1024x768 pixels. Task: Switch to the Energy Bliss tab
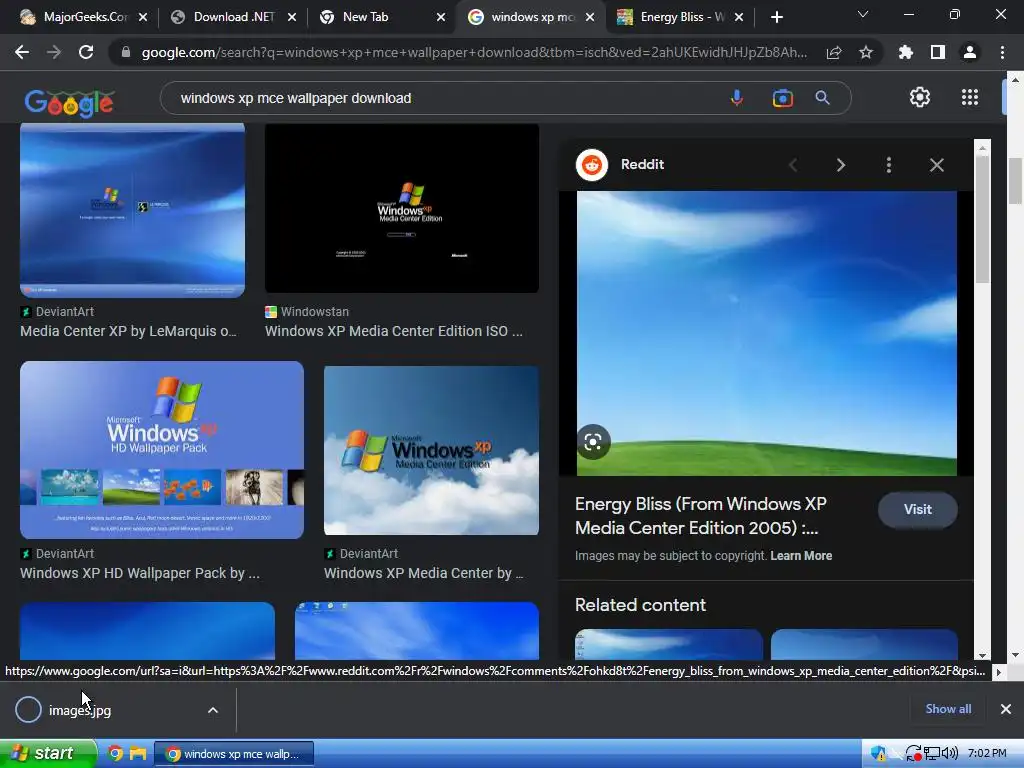click(673, 17)
